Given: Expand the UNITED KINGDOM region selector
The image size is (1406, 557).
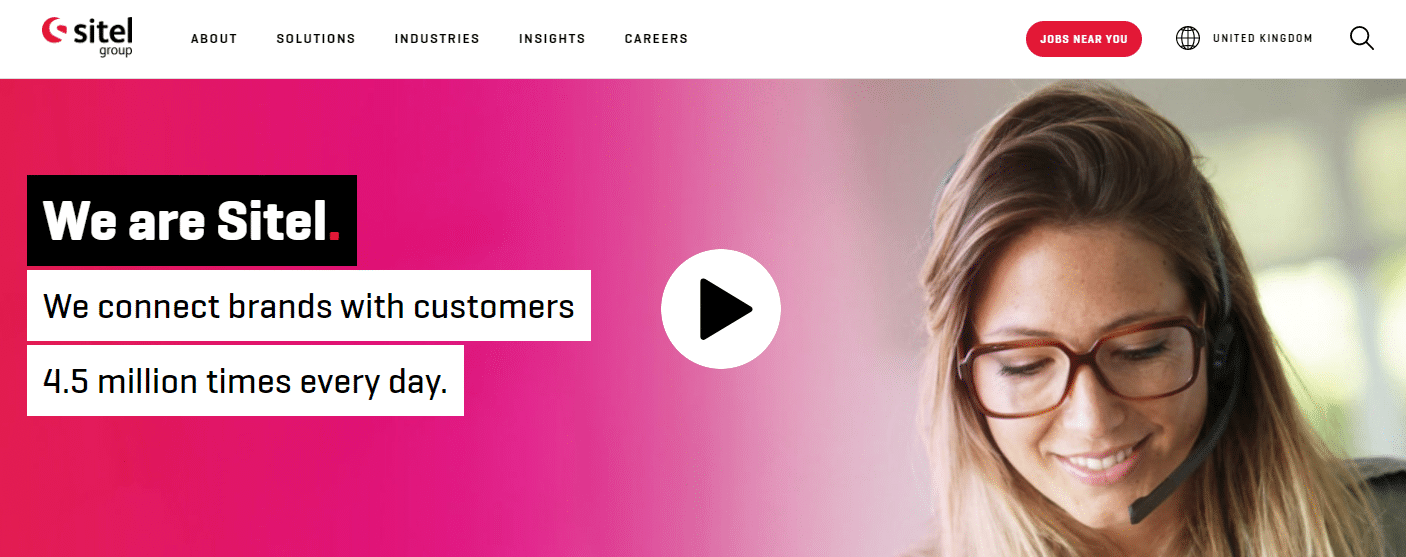Looking at the screenshot, I should pyautogui.click(x=1262, y=39).
